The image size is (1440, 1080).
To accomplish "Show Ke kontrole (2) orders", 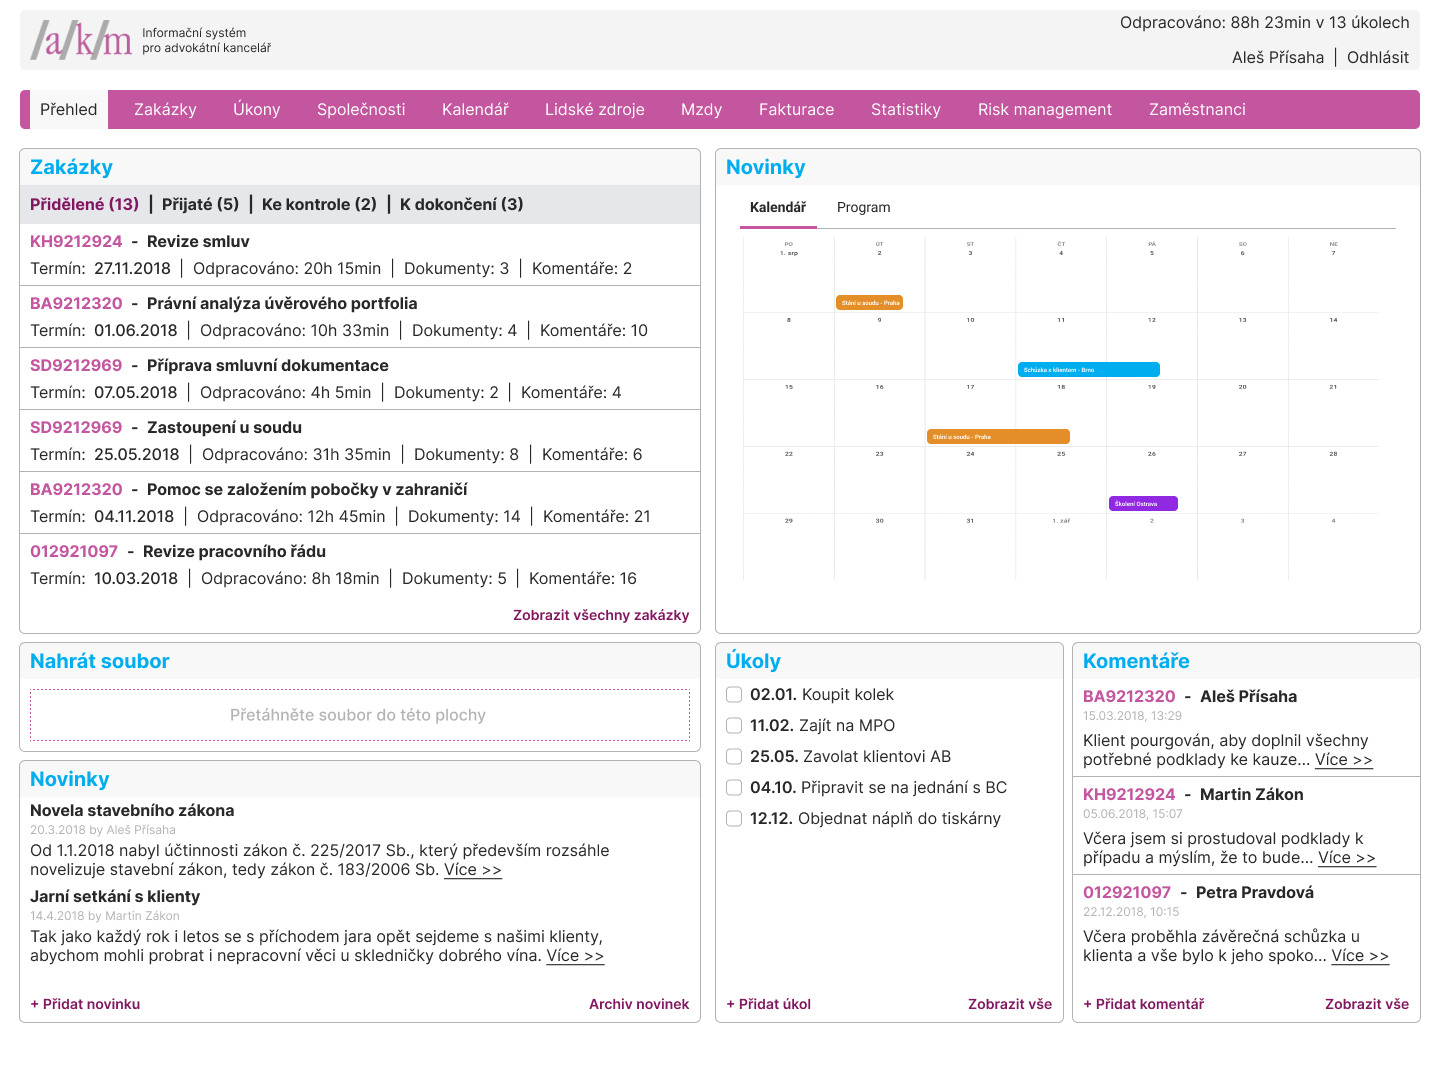I will click(x=319, y=204).
